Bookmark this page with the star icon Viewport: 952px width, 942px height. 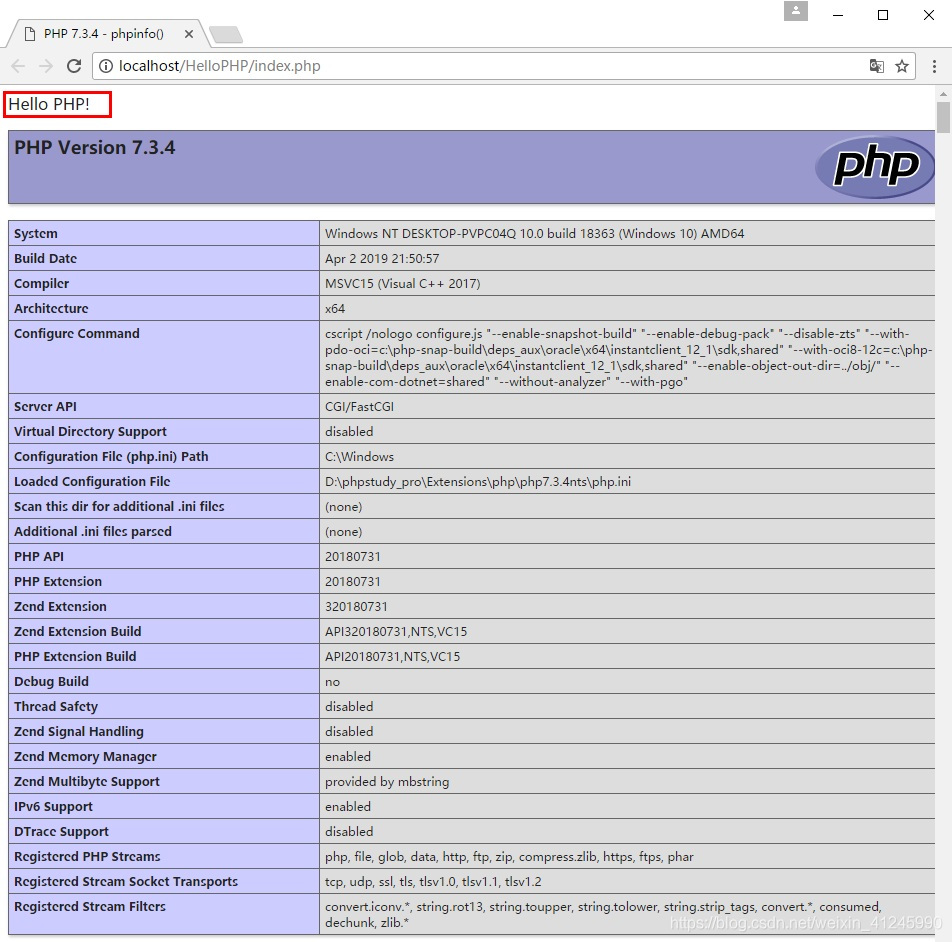click(902, 66)
